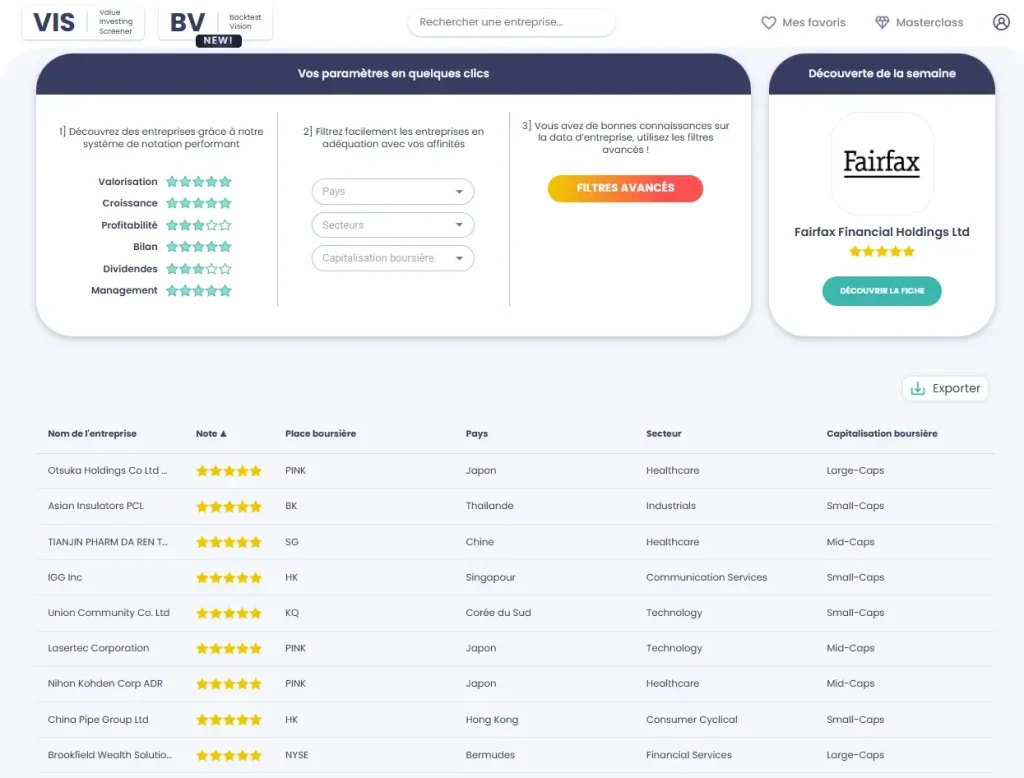
Task: Click the Exporter download icon
Action: [918, 388]
